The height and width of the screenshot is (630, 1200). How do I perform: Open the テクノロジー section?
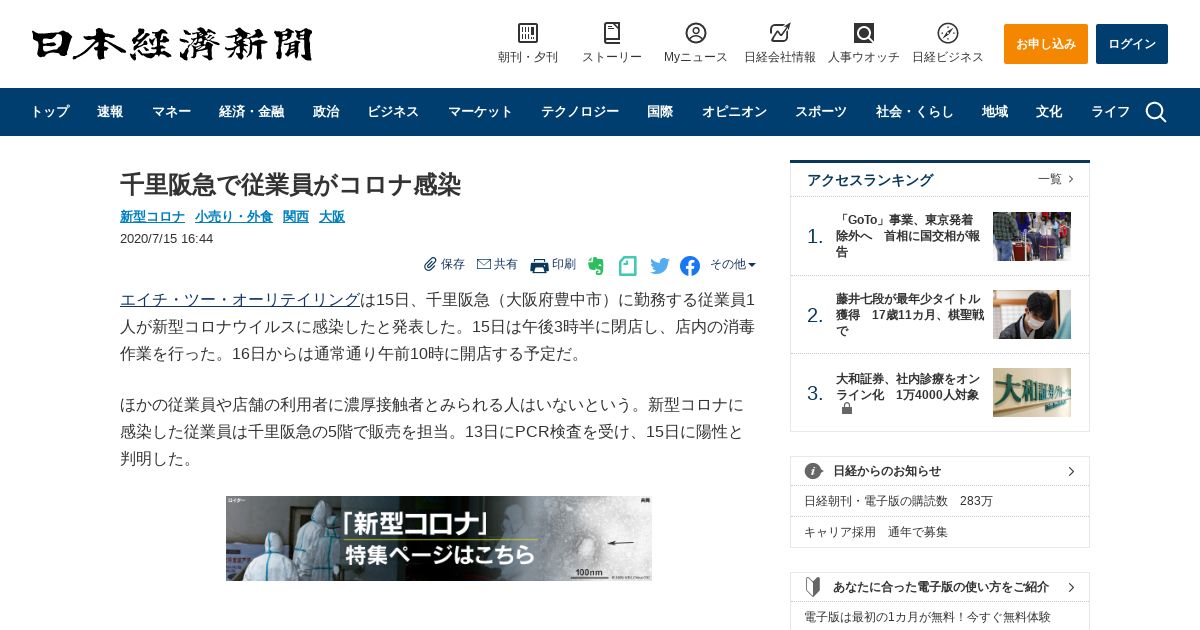[580, 112]
